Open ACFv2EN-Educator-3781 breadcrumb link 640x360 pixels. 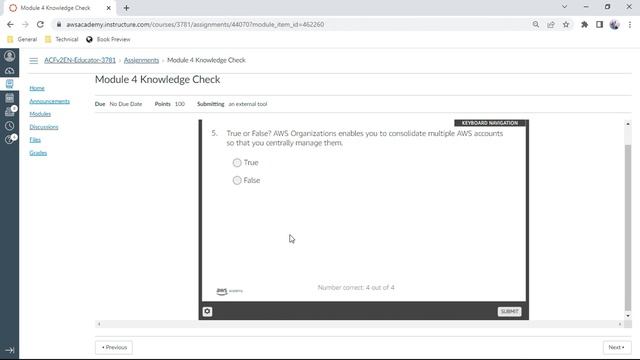coord(80,60)
